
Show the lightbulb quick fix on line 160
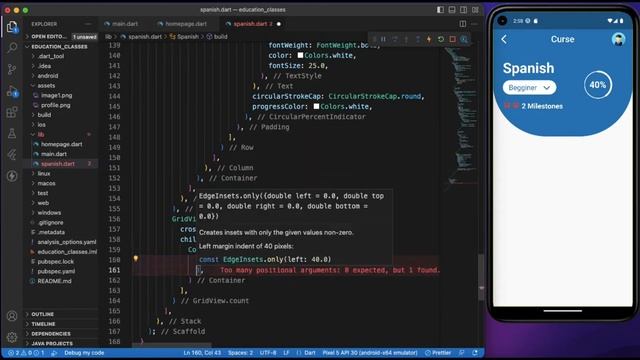[x=136, y=258]
